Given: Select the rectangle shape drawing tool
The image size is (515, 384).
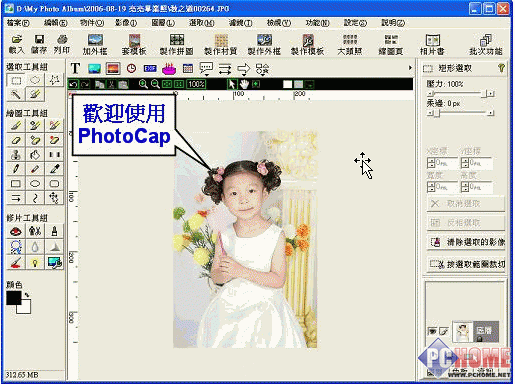Looking at the screenshot, I should [16, 183].
